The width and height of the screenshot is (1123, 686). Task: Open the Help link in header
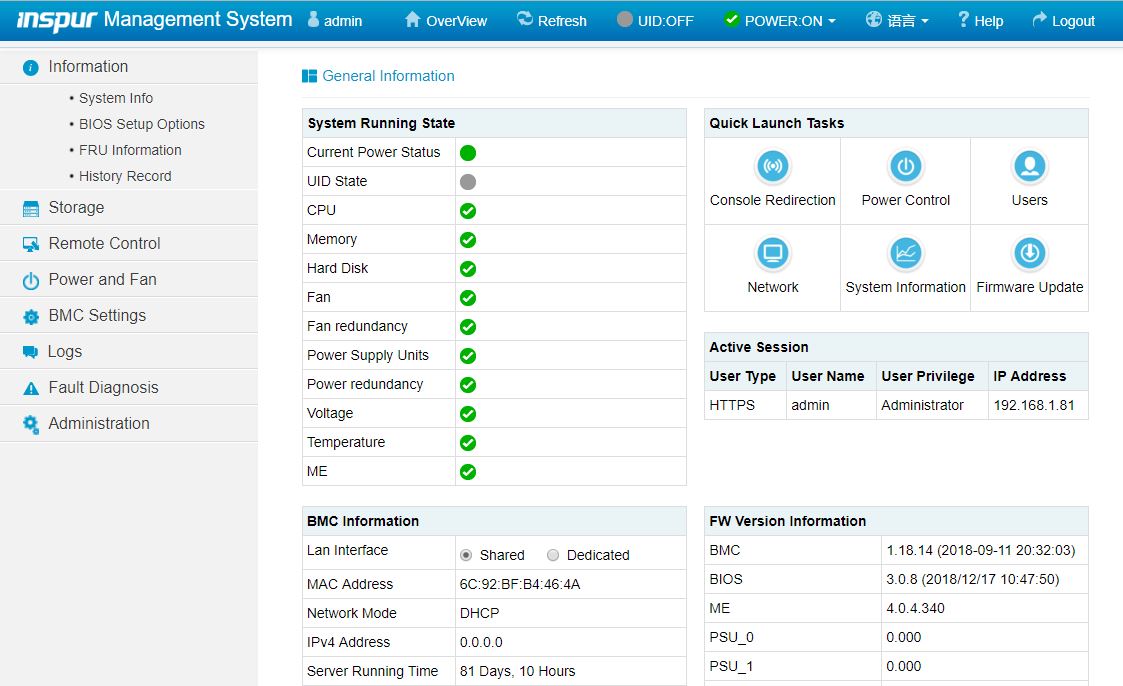980,20
